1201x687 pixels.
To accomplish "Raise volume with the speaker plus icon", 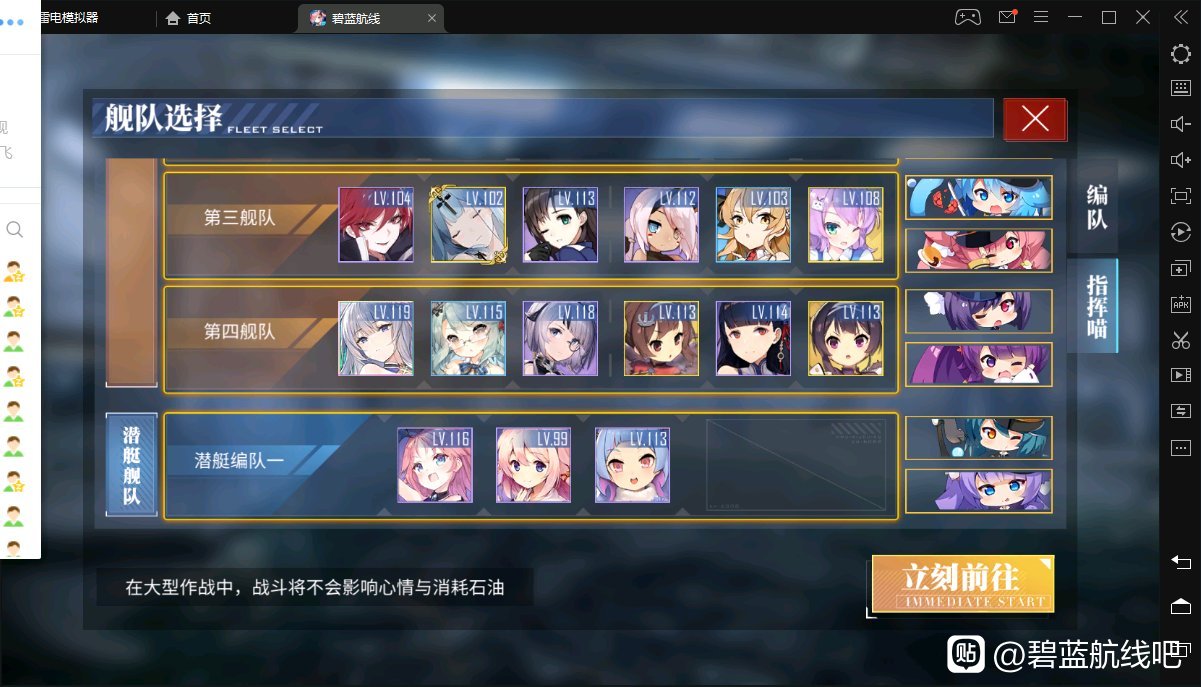I will click(x=1180, y=160).
